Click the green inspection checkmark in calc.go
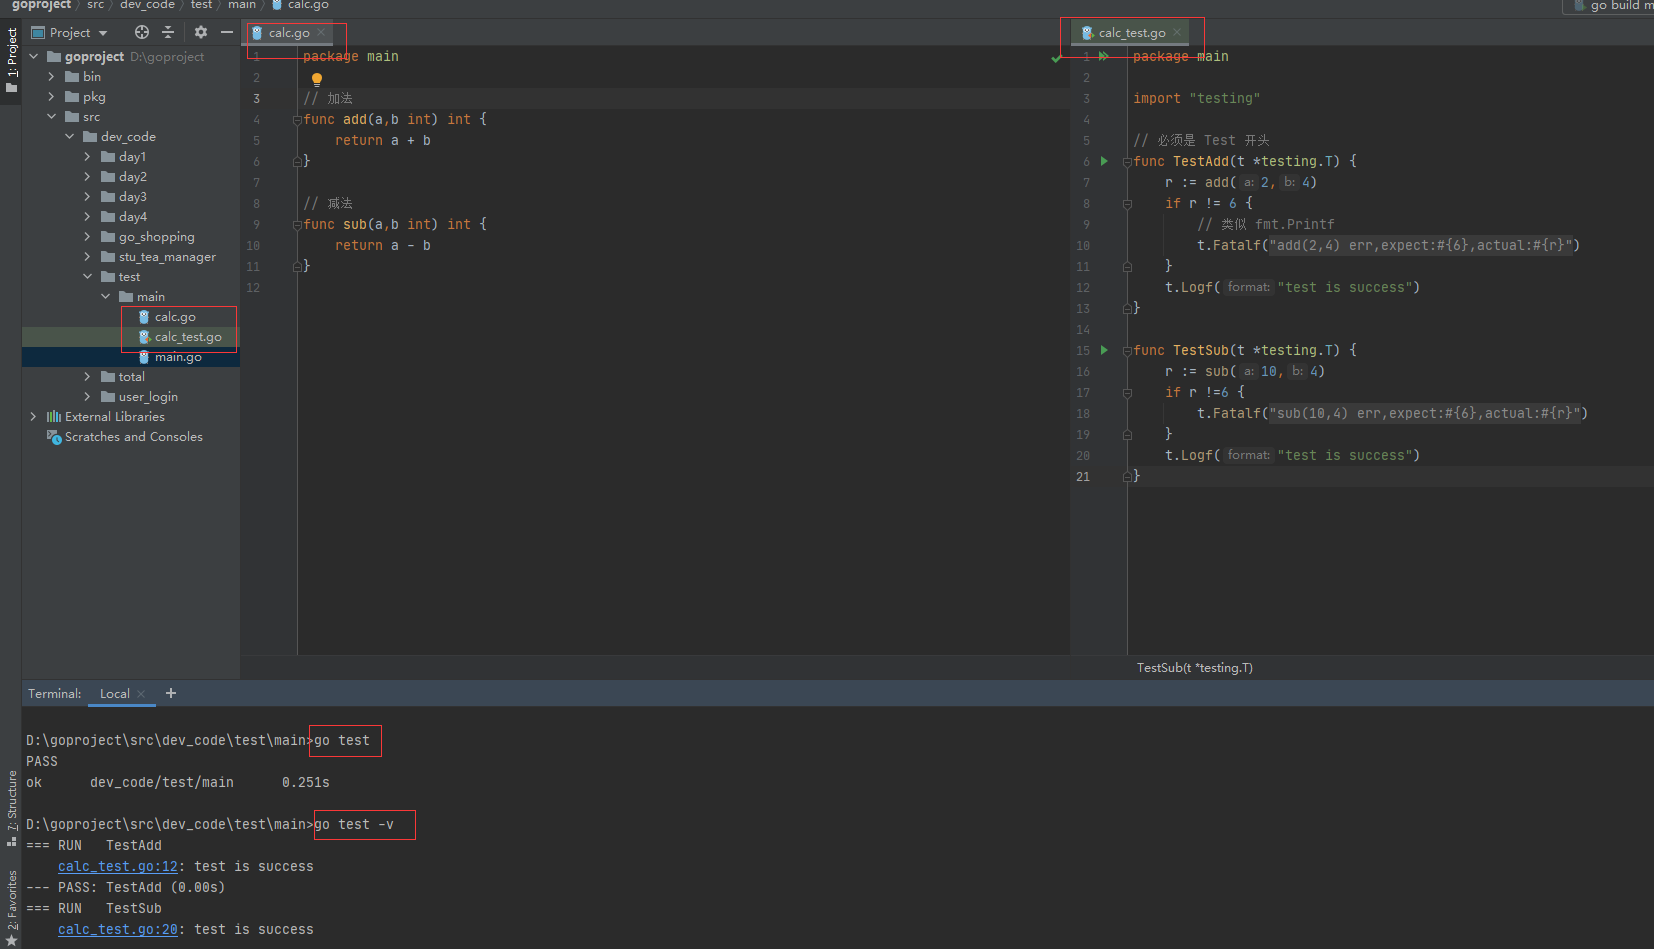Image resolution: width=1654 pixels, height=949 pixels. (1056, 59)
